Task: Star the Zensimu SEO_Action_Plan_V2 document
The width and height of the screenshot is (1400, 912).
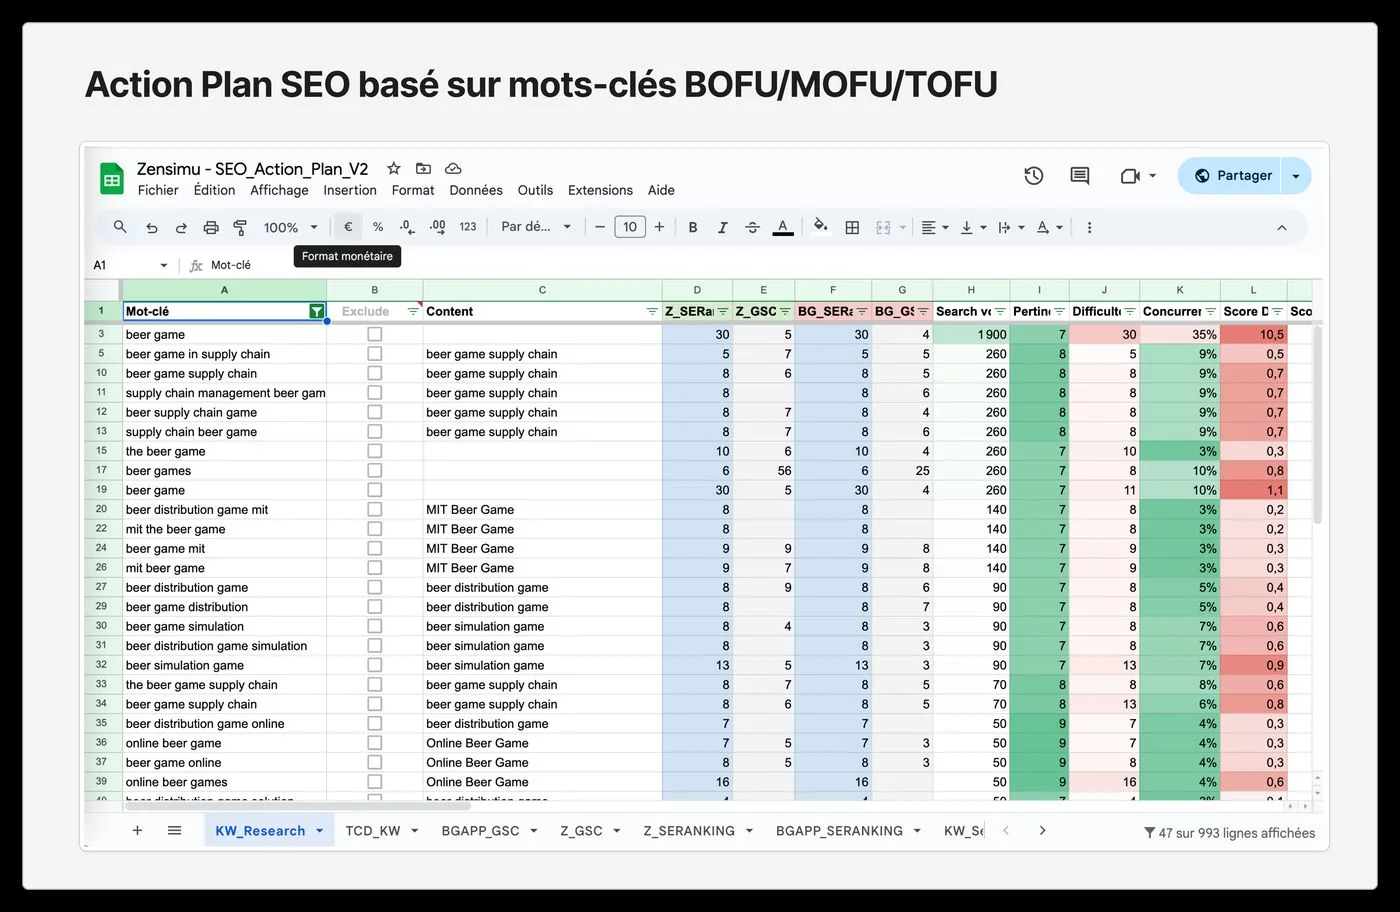Action: 394,168
